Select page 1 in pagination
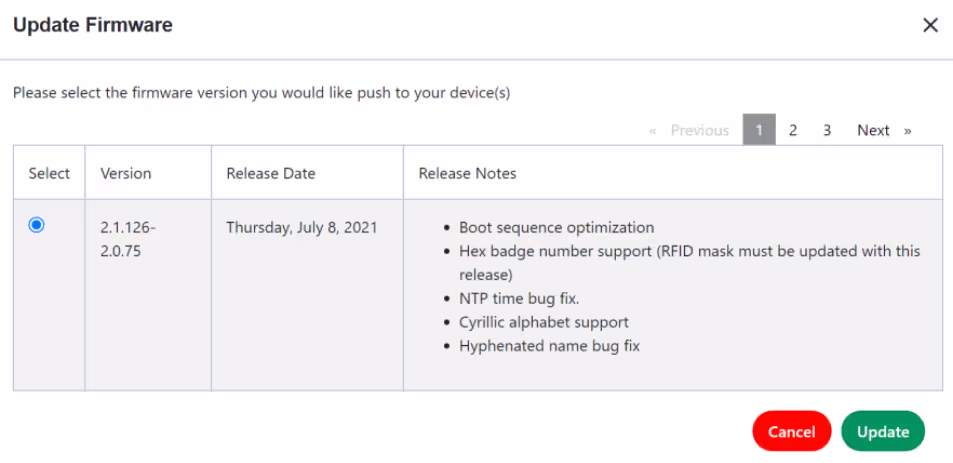The width and height of the screenshot is (953, 463). pos(759,129)
